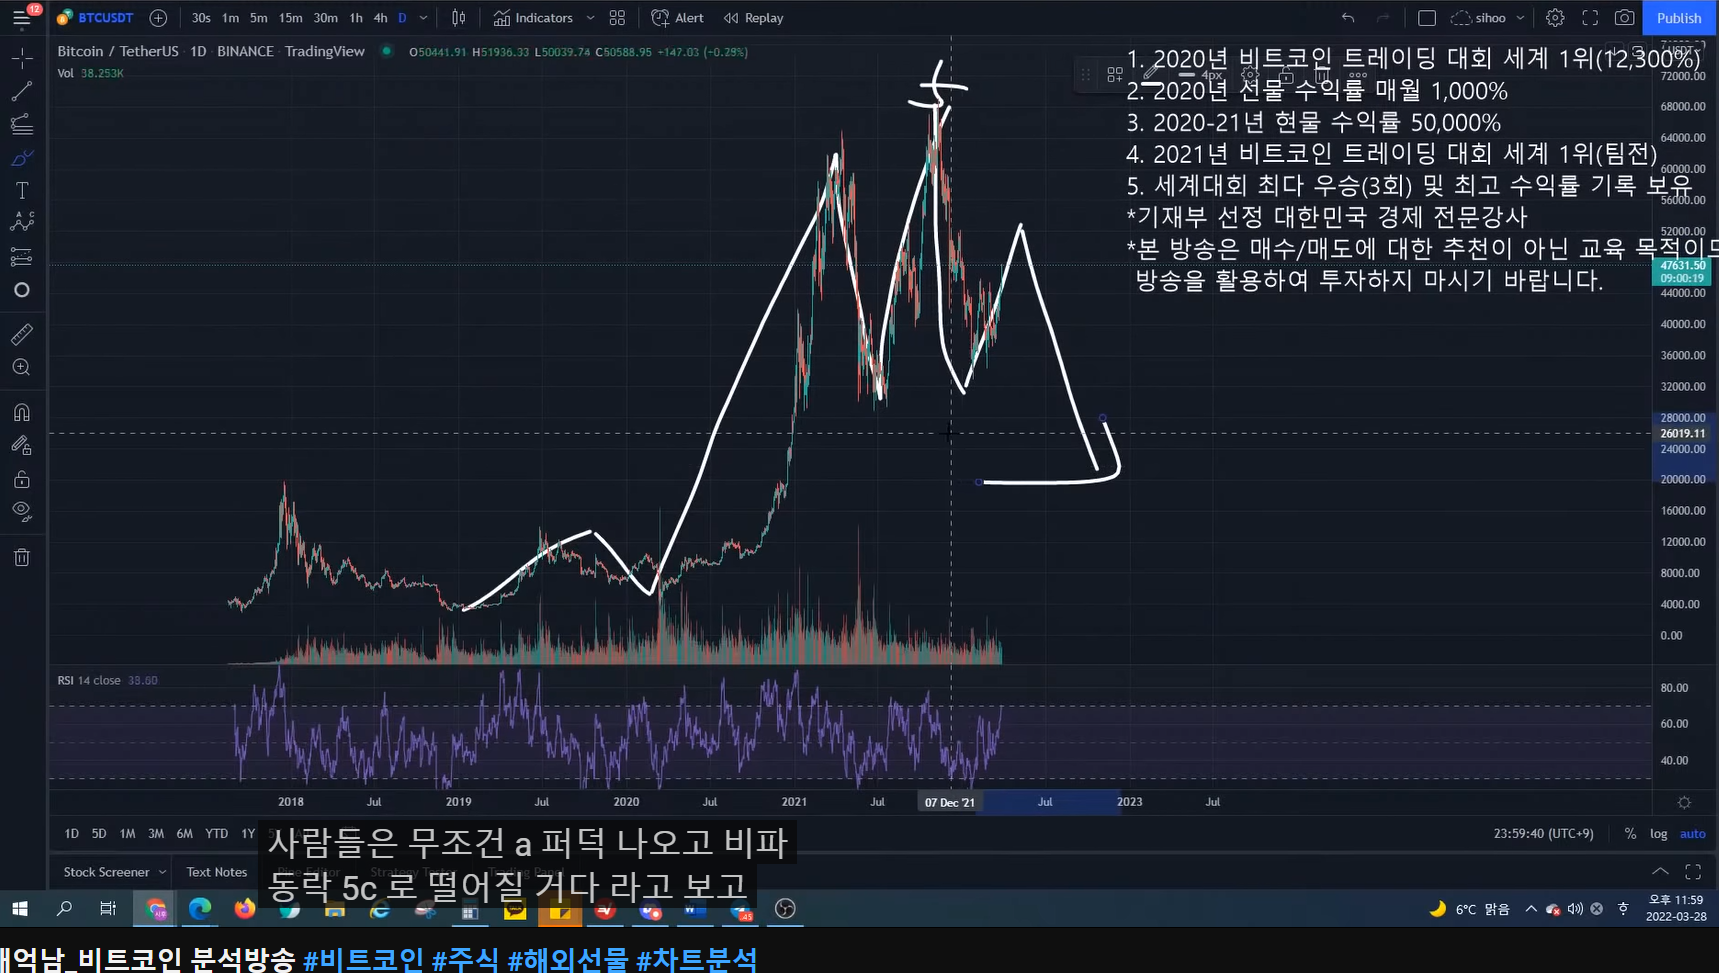Set range to 6M
Viewport: 1719px width, 973px height.
pyautogui.click(x=184, y=833)
